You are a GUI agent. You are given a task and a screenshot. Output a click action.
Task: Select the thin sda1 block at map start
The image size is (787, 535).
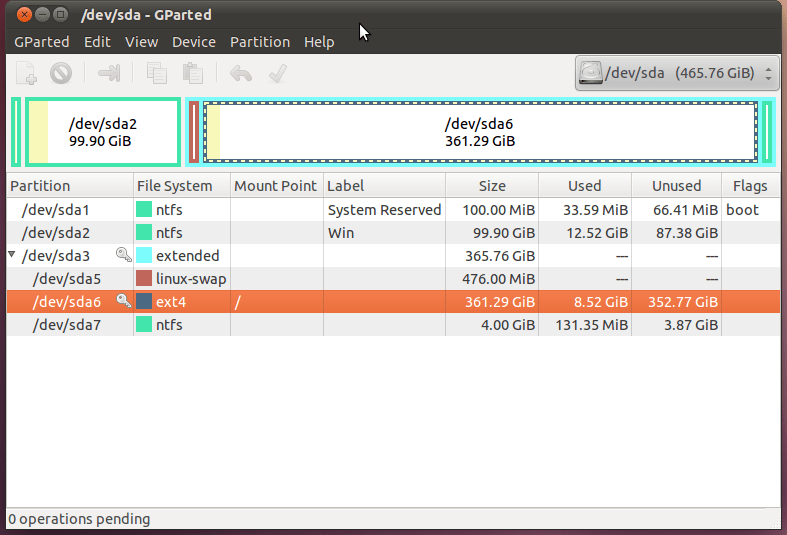pos(16,132)
